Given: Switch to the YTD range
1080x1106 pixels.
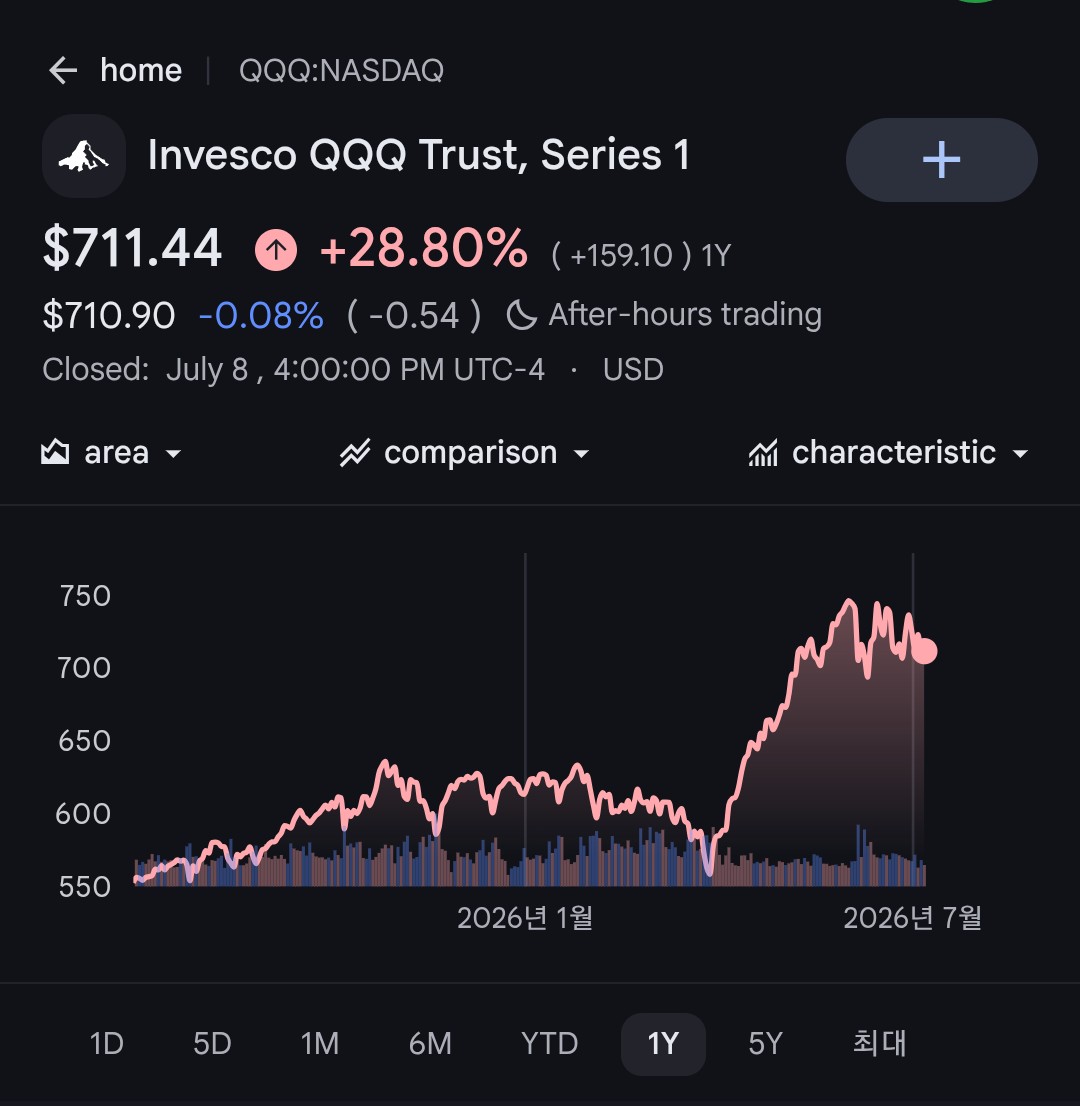Looking at the screenshot, I should tap(550, 1043).
